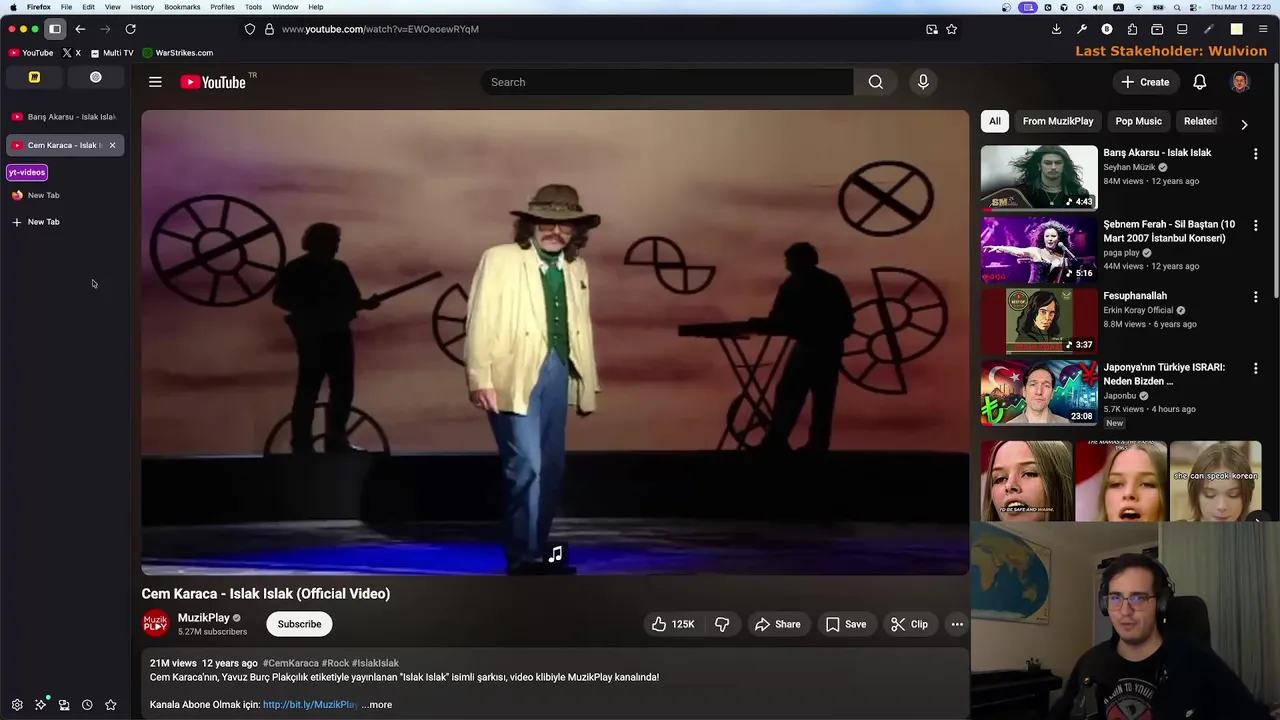Open the bit.ly MuzikPlay link in description

tap(310, 705)
